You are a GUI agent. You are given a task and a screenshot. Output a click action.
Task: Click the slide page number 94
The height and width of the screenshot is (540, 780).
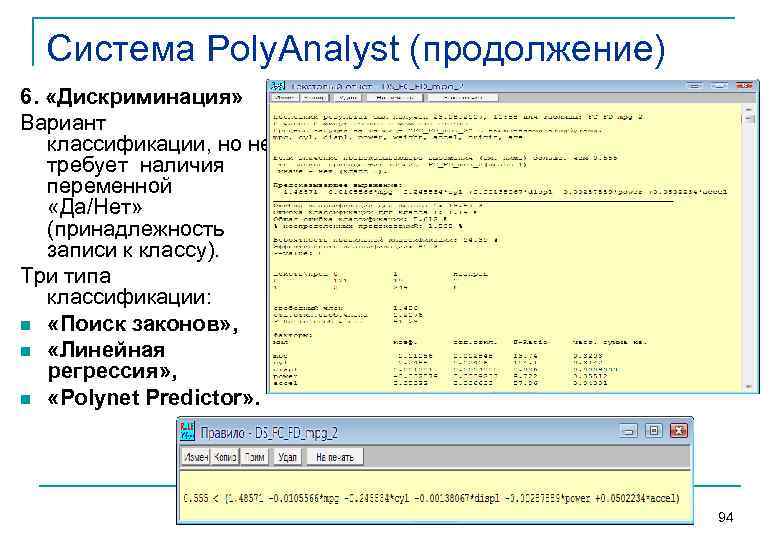pos(726,518)
